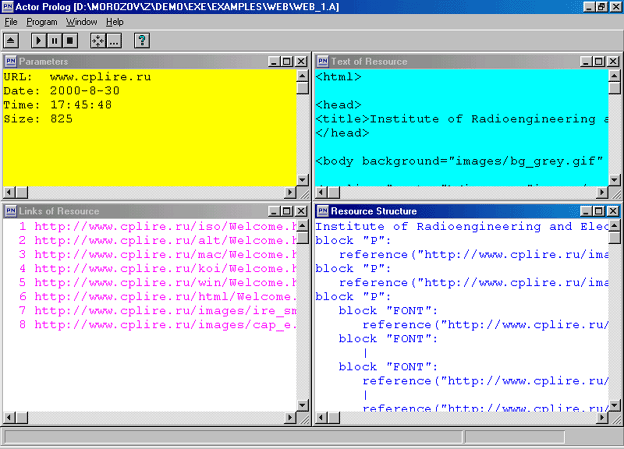Click the Date 2000-8-30 line
This screenshot has height=449, width=624.
62,91
